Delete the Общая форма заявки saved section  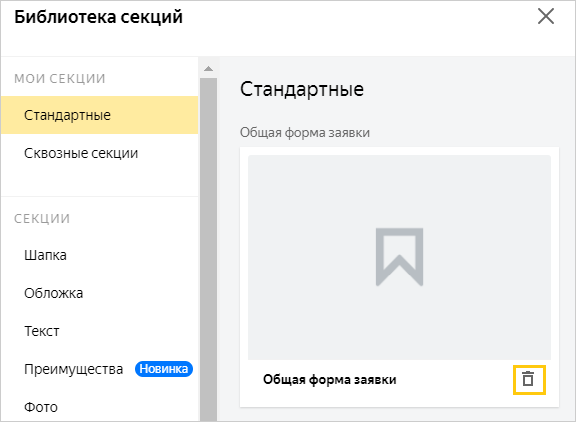pos(528,379)
